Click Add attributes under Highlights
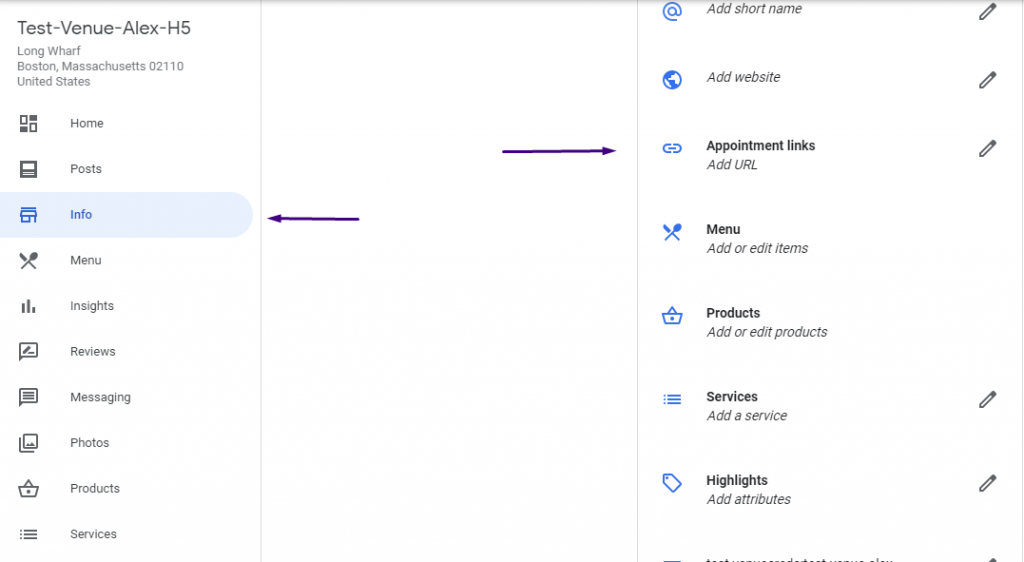The image size is (1024, 562). coord(748,499)
